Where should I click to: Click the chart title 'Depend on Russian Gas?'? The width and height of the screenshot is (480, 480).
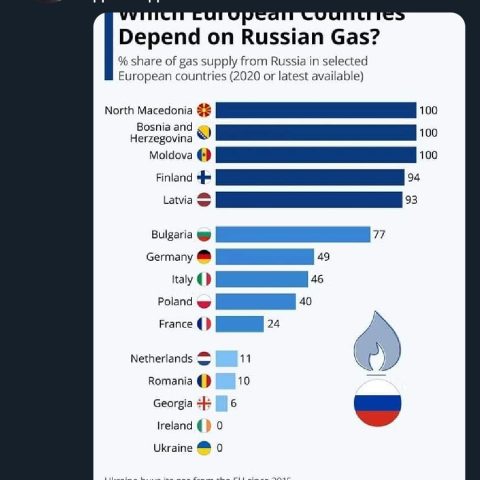pos(249,37)
